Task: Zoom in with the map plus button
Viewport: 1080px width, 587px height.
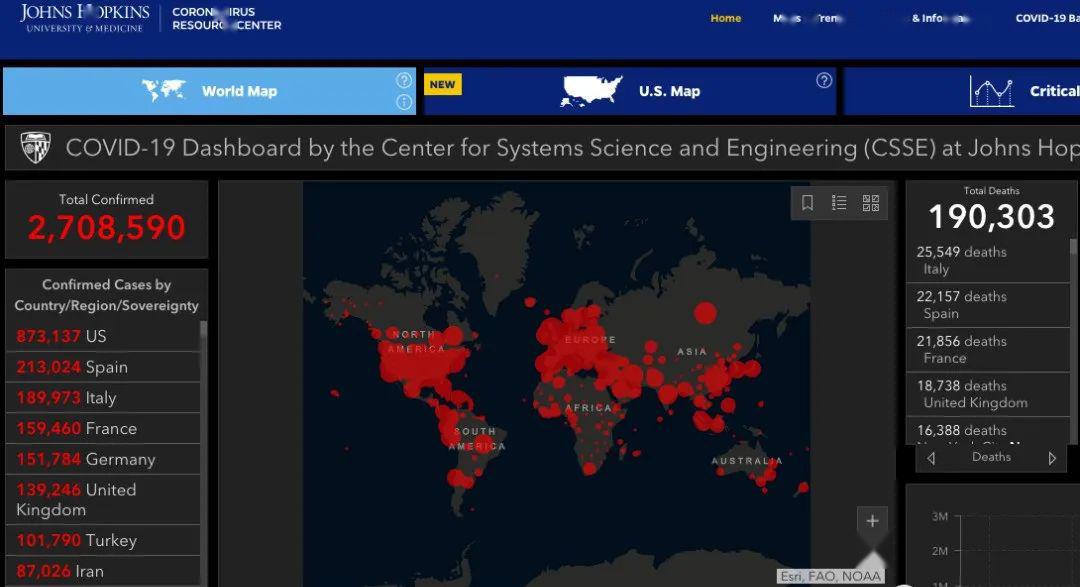Action: coord(872,521)
